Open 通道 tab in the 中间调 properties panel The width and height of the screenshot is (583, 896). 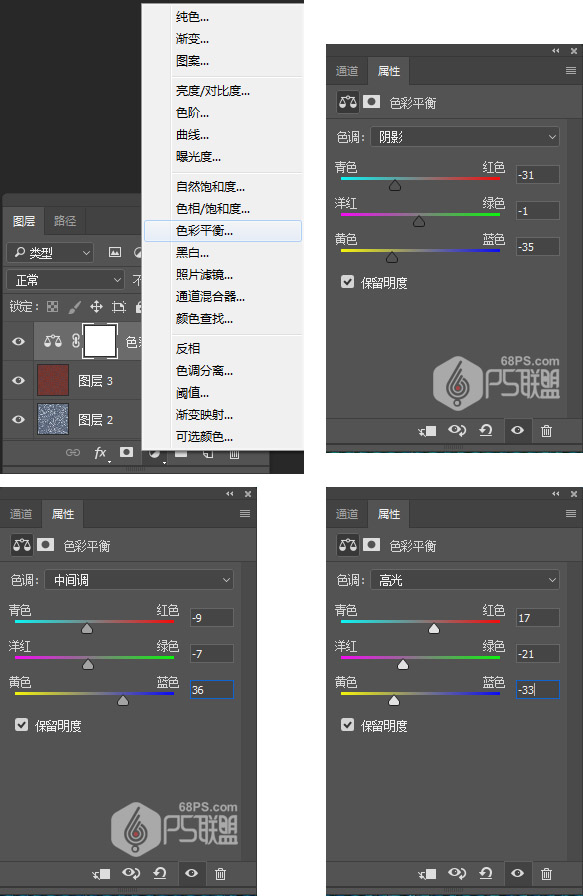click(21, 514)
